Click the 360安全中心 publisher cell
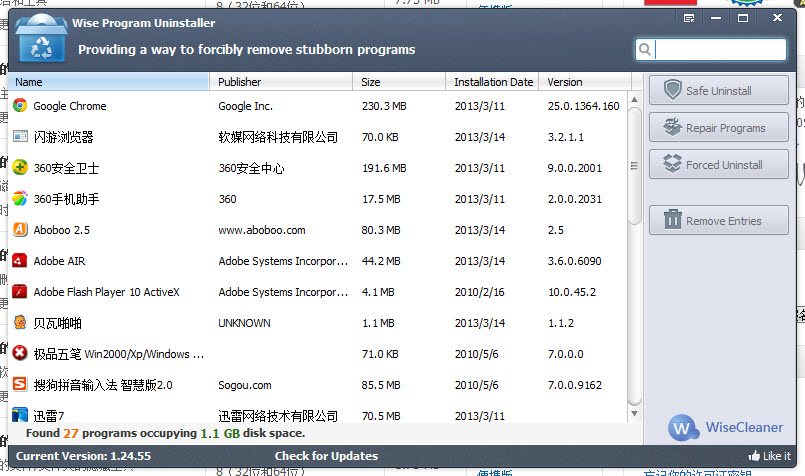The width and height of the screenshot is (805, 476). [x=251, y=168]
